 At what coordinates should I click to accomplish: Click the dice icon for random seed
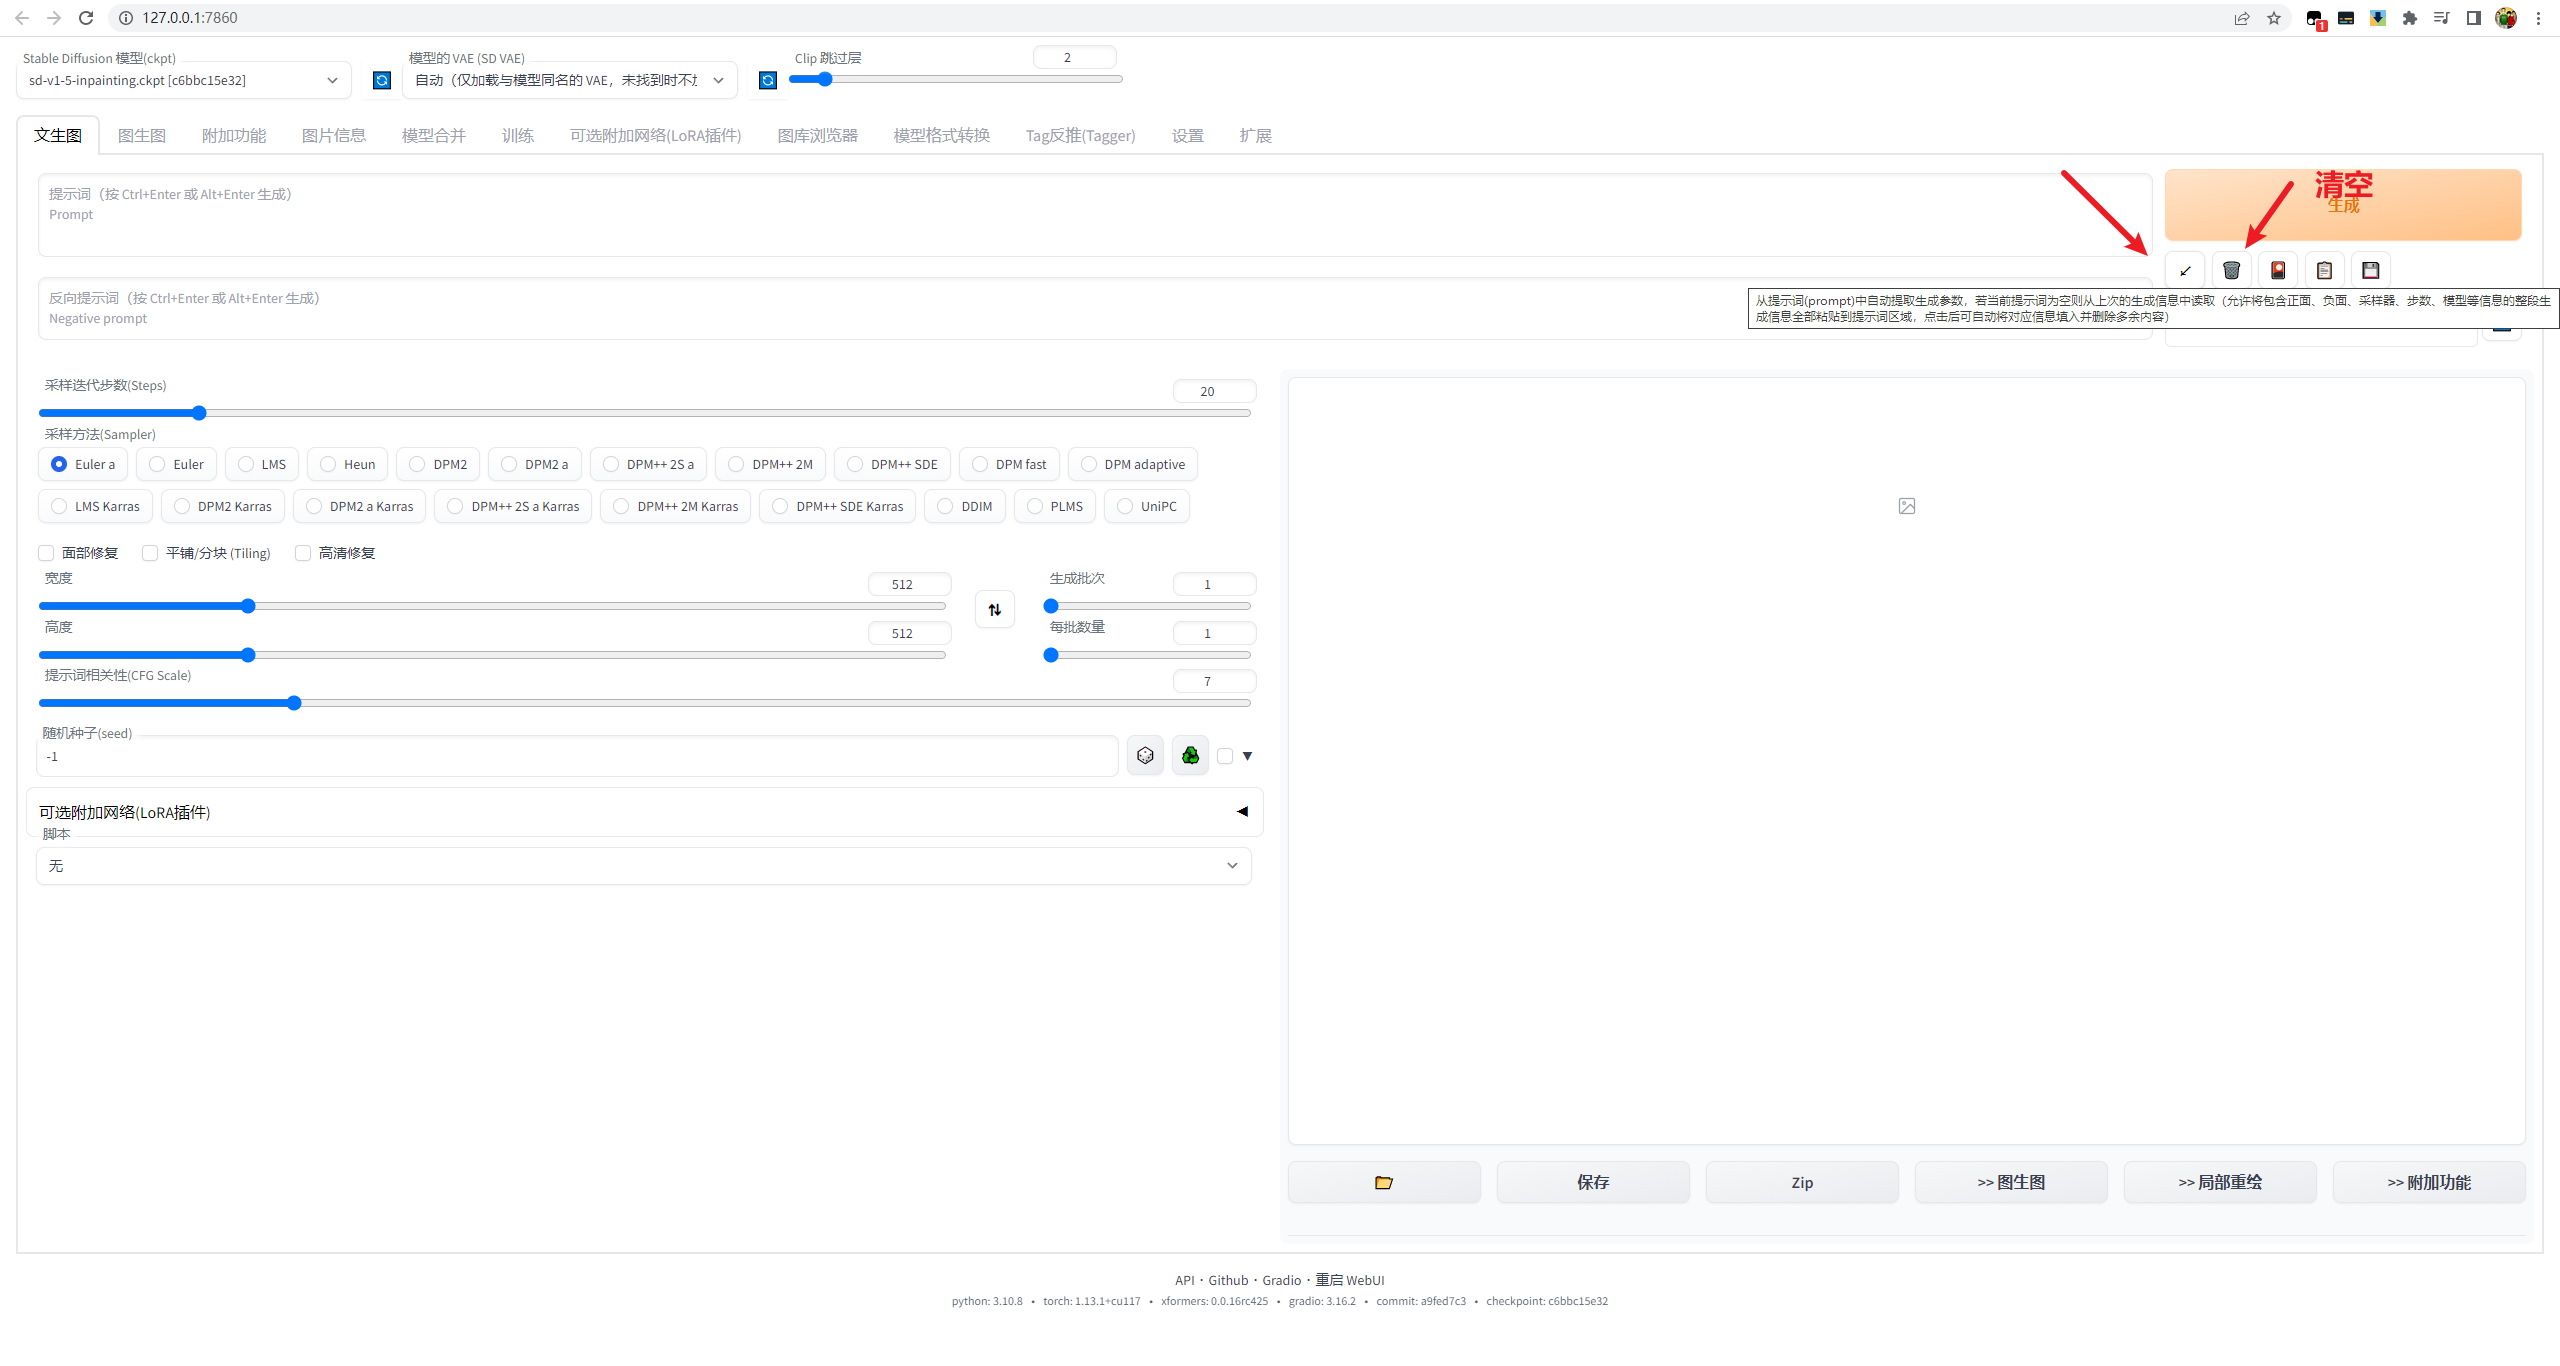(1145, 756)
